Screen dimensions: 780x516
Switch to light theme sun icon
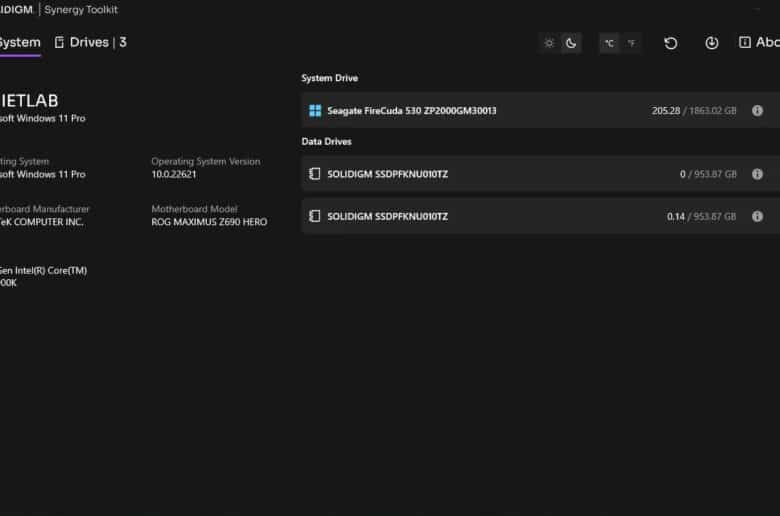(549, 43)
